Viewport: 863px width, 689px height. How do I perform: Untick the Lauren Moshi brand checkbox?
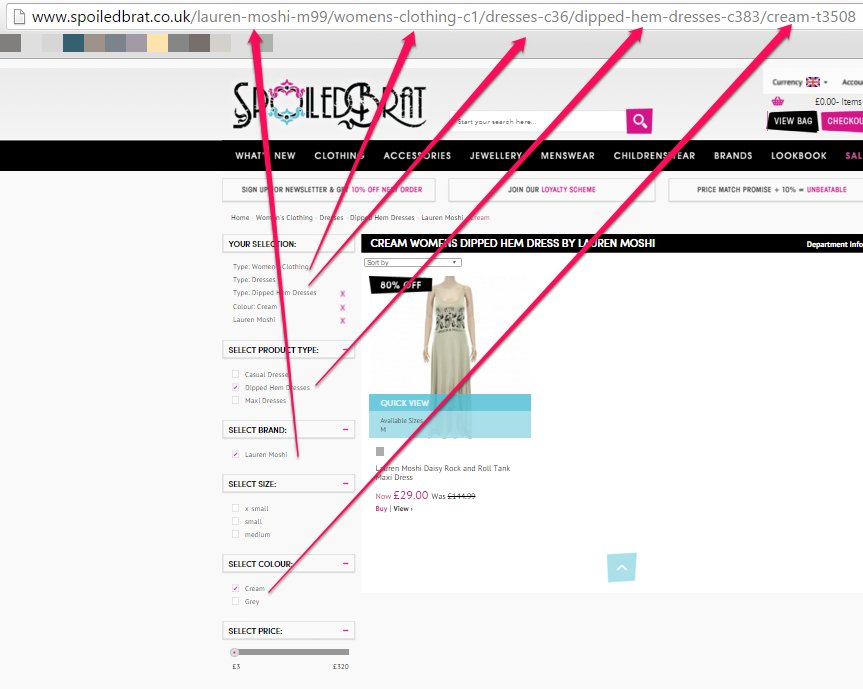[x=236, y=454]
